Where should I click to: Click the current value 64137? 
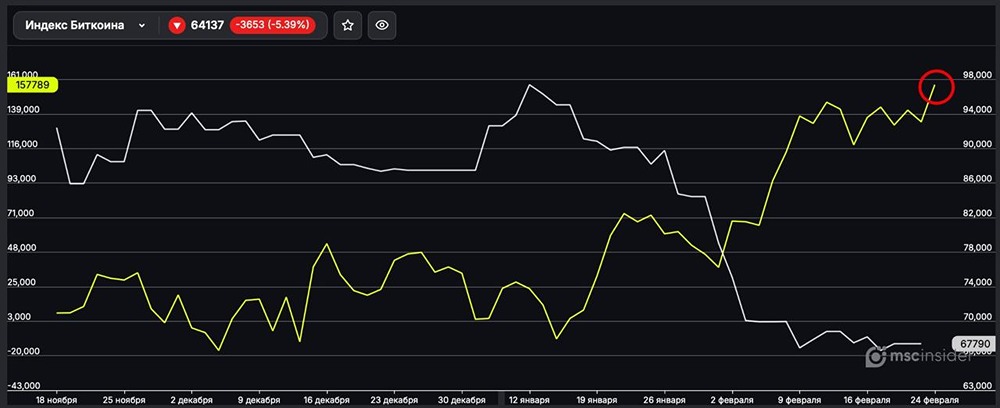pyautogui.click(x=206, y=26)
